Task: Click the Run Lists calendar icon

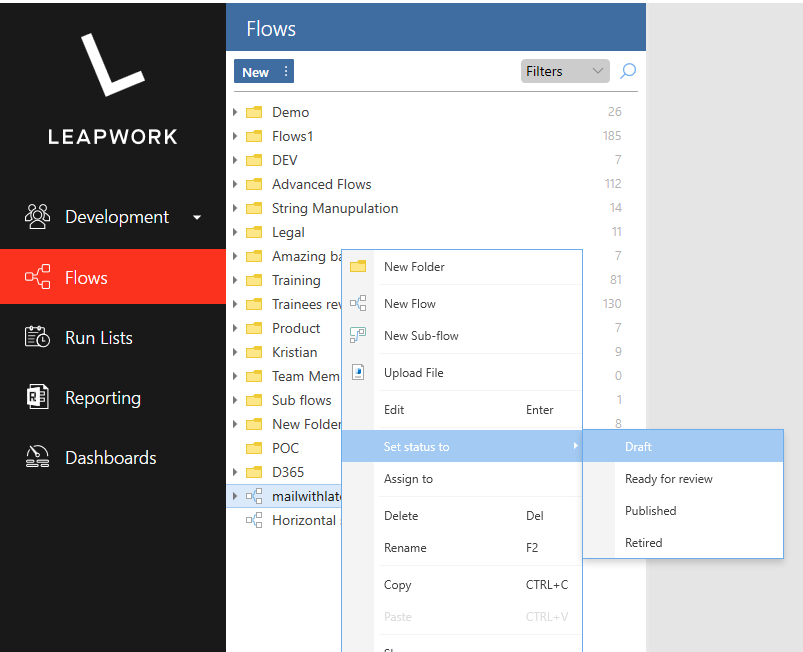Action: 37,337
